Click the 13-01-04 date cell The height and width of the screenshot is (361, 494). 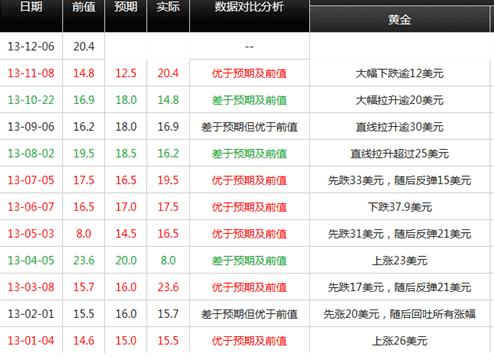[x=31, y=340]
